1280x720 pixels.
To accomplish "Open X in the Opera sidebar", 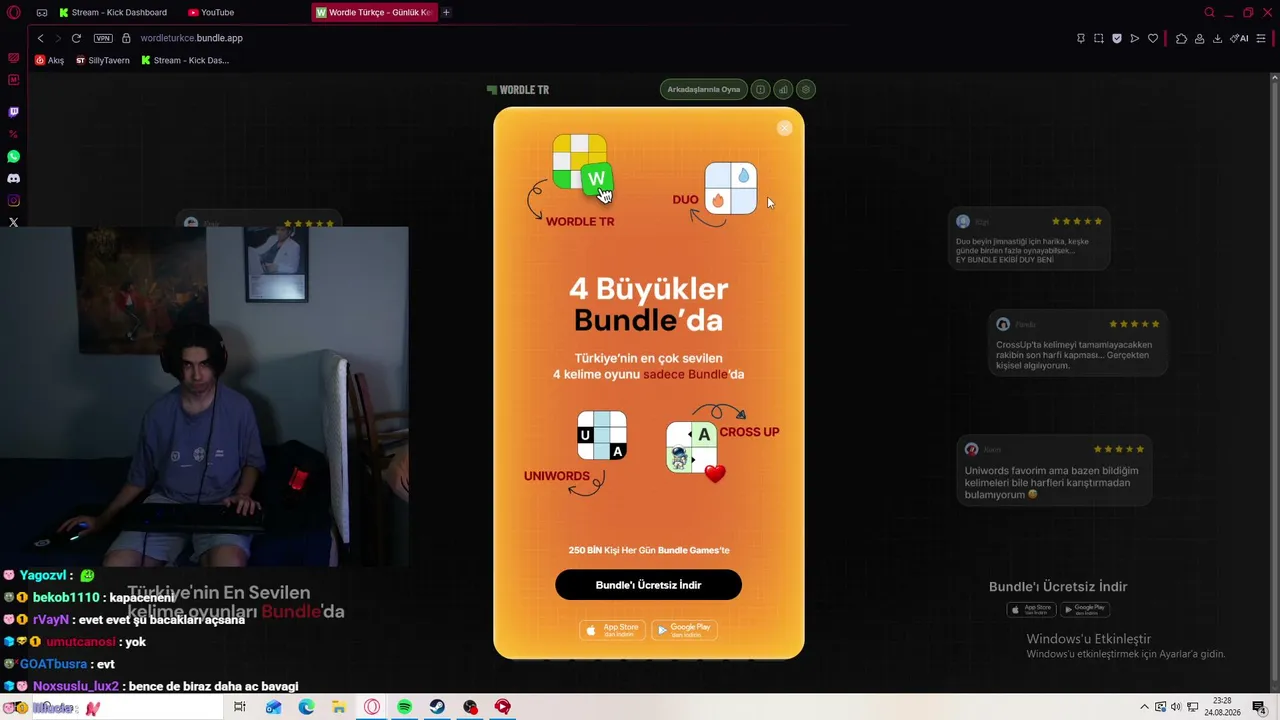I will pos(13,222).
